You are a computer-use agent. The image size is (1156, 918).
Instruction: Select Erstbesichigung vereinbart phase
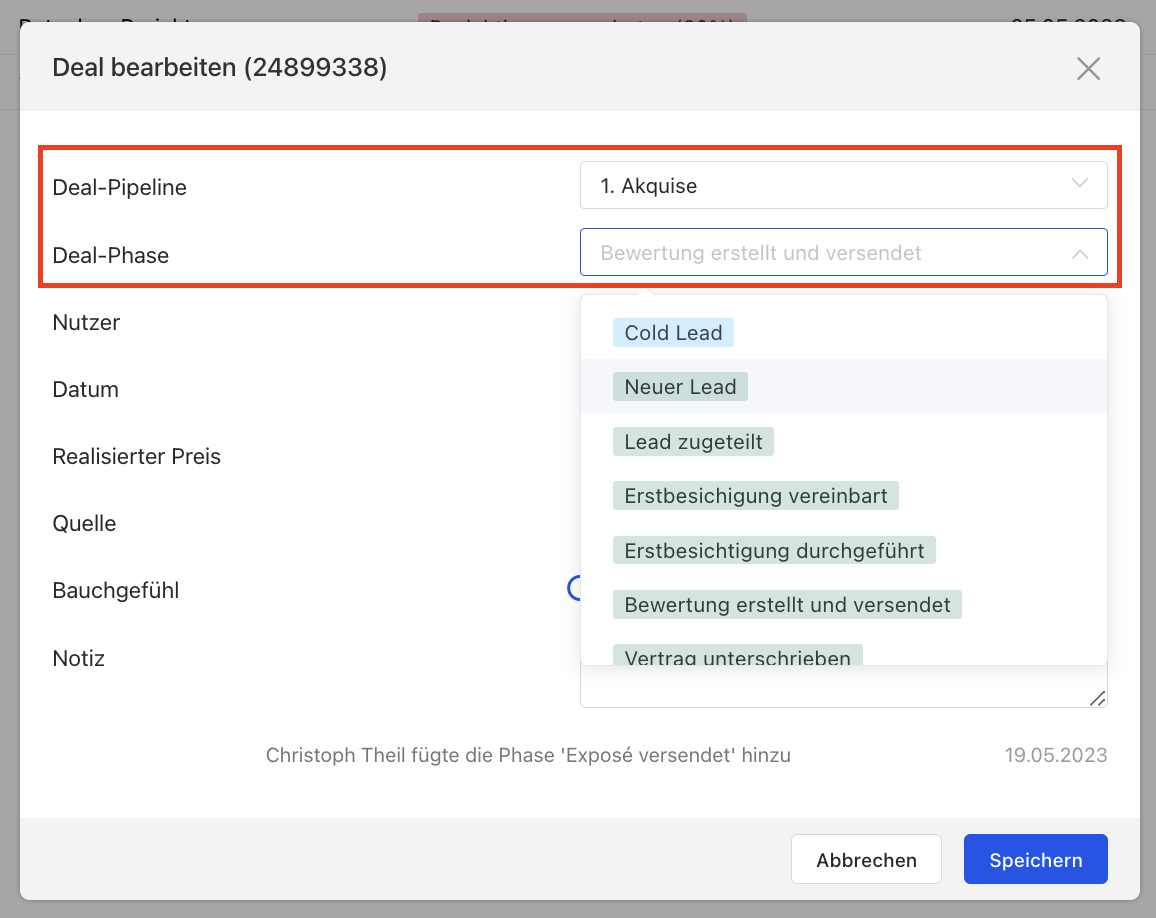tap(755, 495)
